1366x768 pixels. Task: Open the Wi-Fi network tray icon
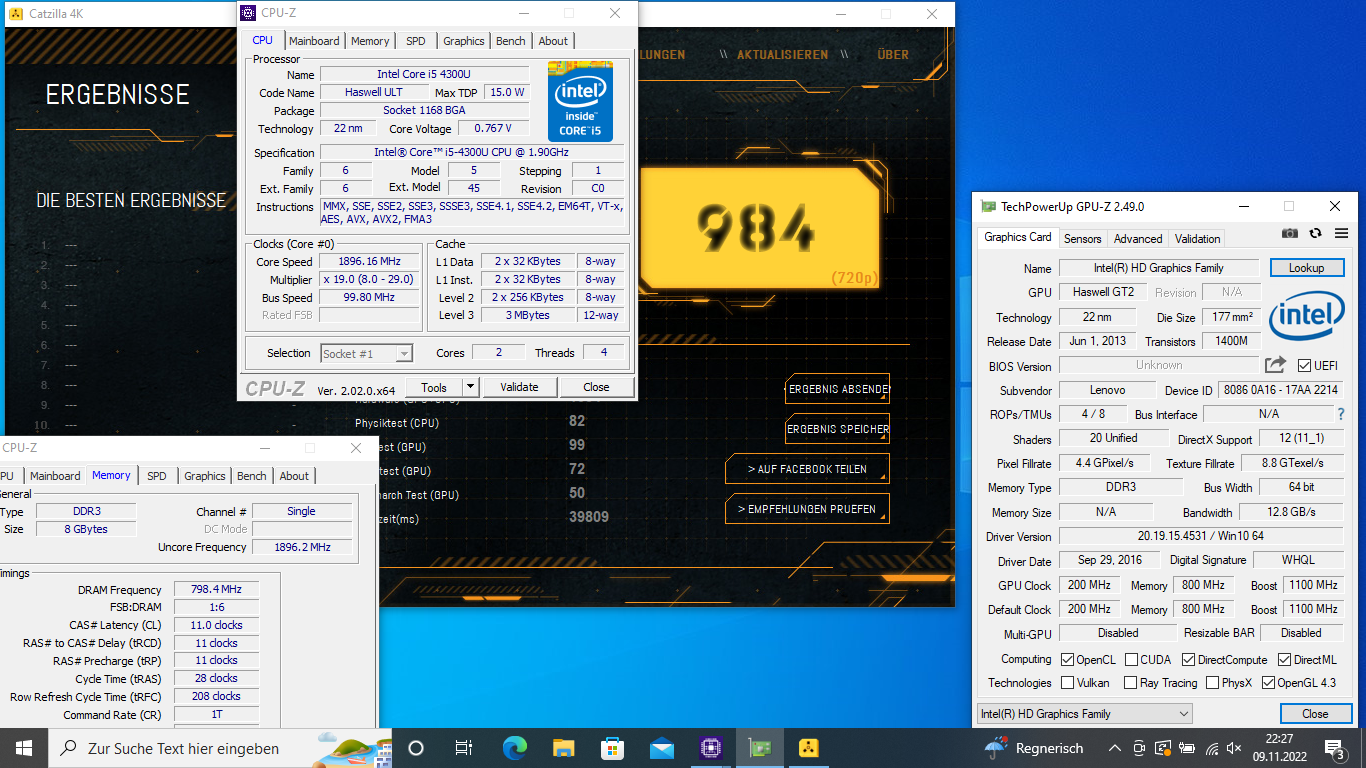1212,748
